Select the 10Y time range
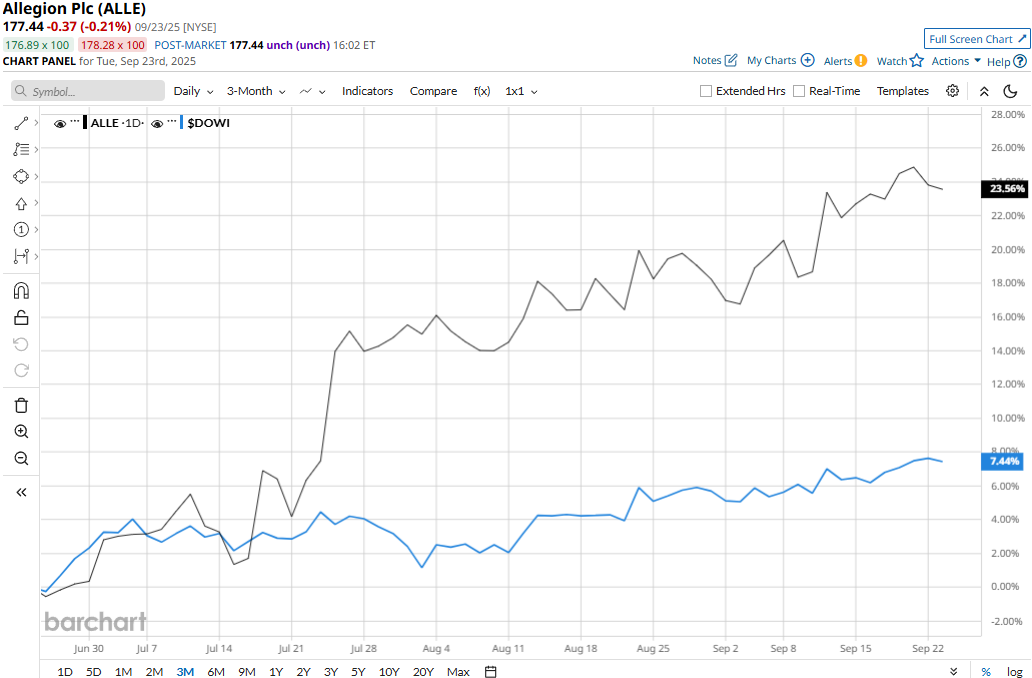 [x=389, y=671]
